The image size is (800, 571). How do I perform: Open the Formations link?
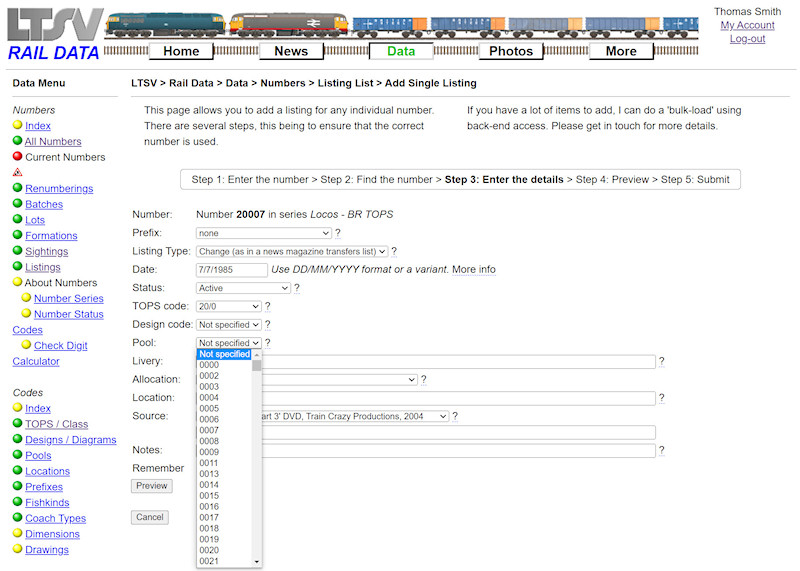click(51, 236)
